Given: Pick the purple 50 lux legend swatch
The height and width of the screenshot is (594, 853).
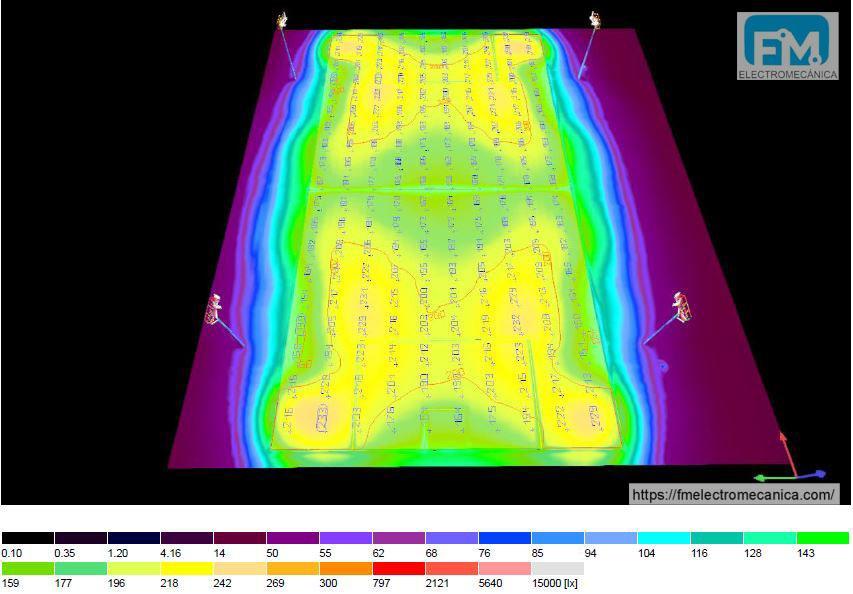Looking at the screenshot, I should 293,538.
